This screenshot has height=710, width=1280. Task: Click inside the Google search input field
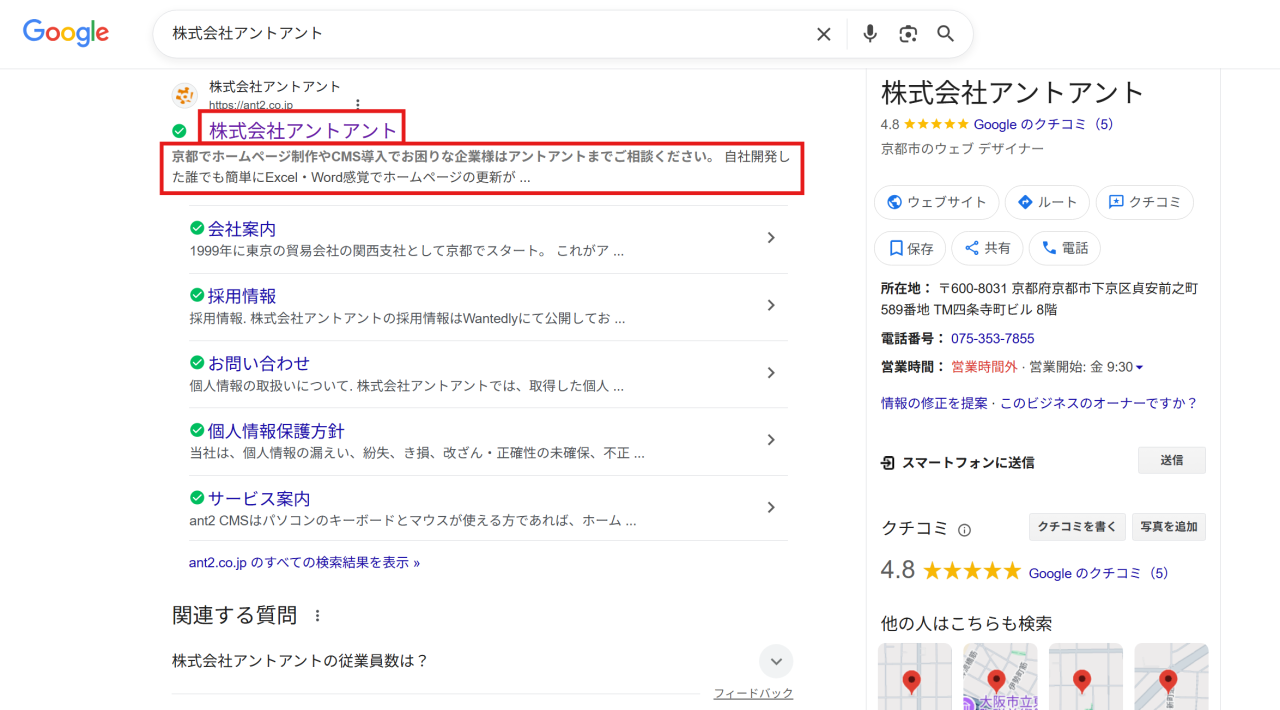coord(480,34)
